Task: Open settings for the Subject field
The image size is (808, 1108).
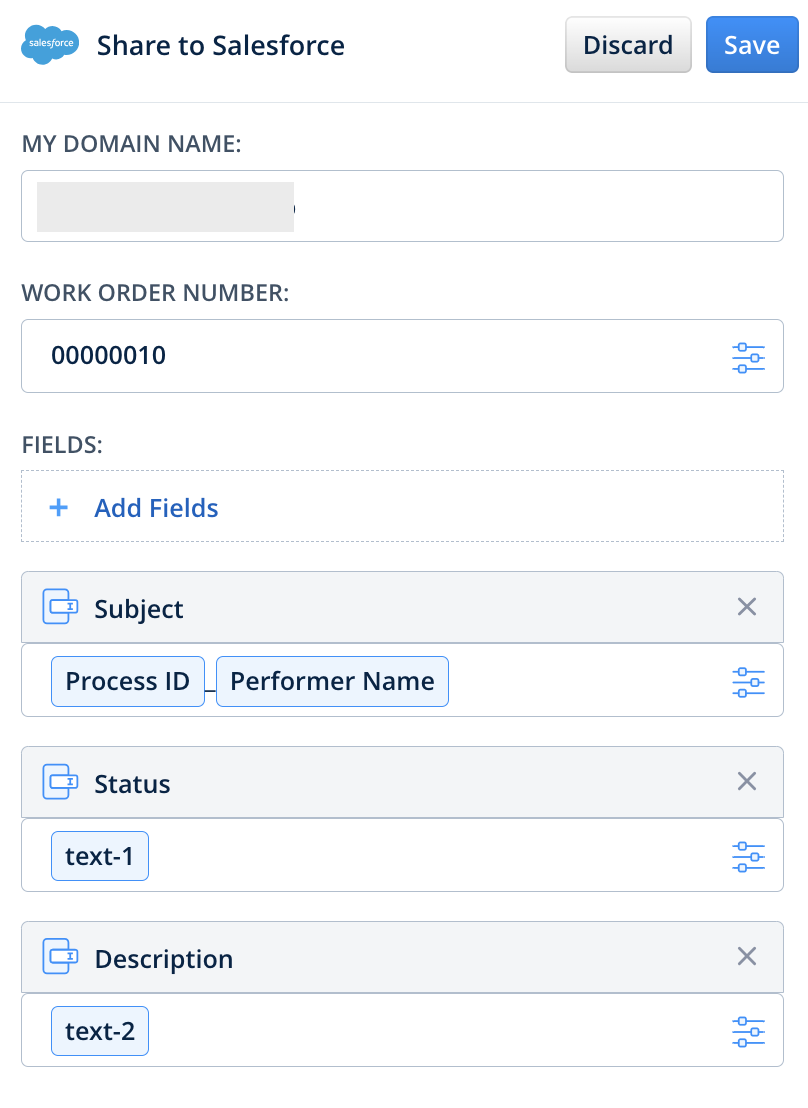Action: [x=749, y=680]
